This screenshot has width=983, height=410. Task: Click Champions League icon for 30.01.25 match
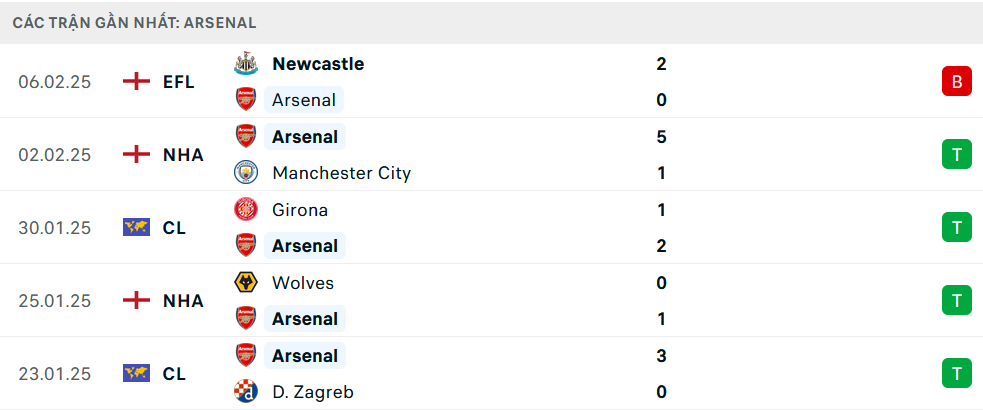136,228
